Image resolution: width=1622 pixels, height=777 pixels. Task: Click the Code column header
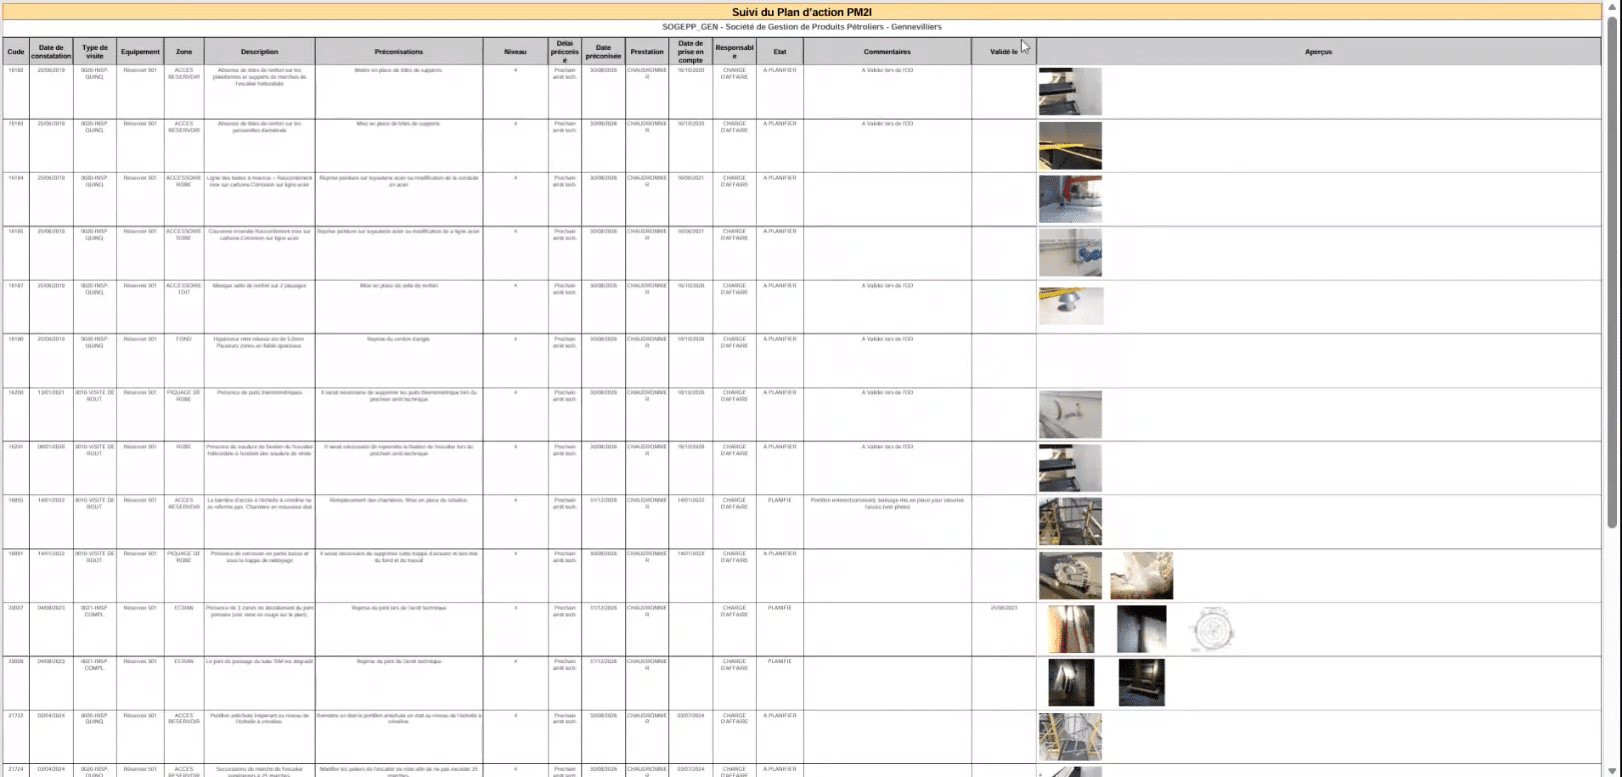point(15,52)
